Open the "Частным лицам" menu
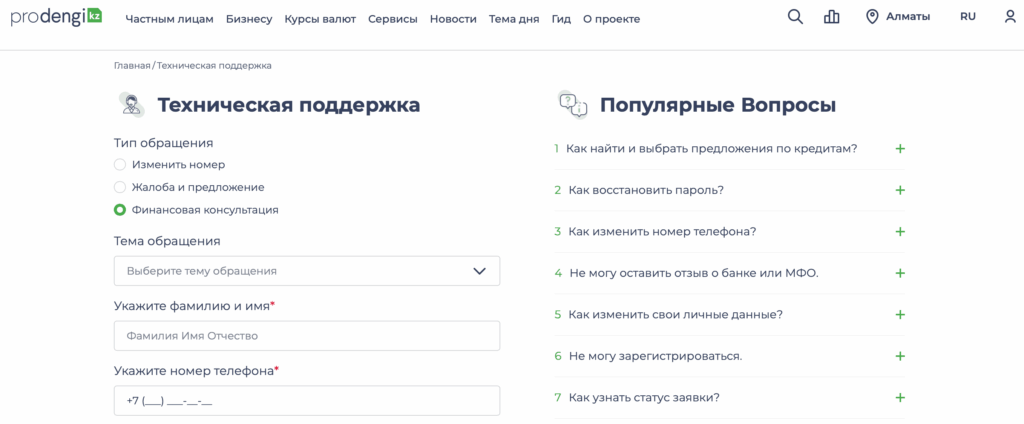Viewport: 1024px width, 424px height. click(x=169, y=19)
